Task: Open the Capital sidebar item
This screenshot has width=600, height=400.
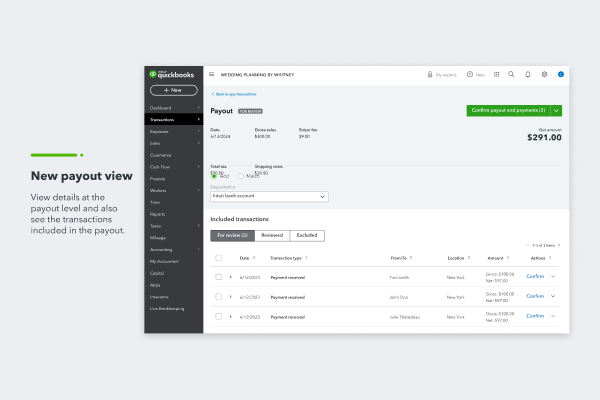Action: point(174,273)
